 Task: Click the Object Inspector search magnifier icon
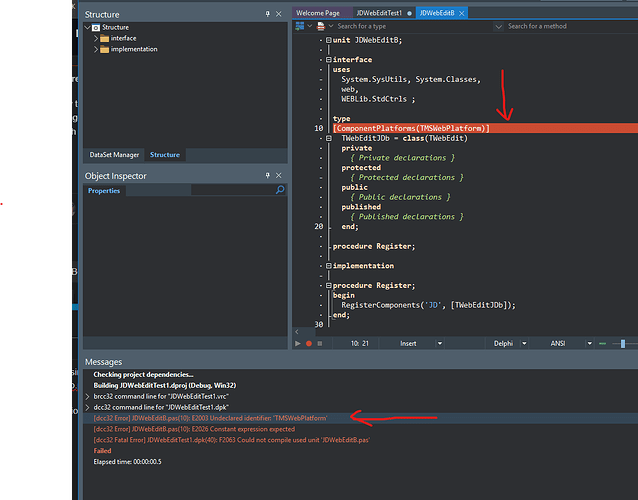pos(280,190)
